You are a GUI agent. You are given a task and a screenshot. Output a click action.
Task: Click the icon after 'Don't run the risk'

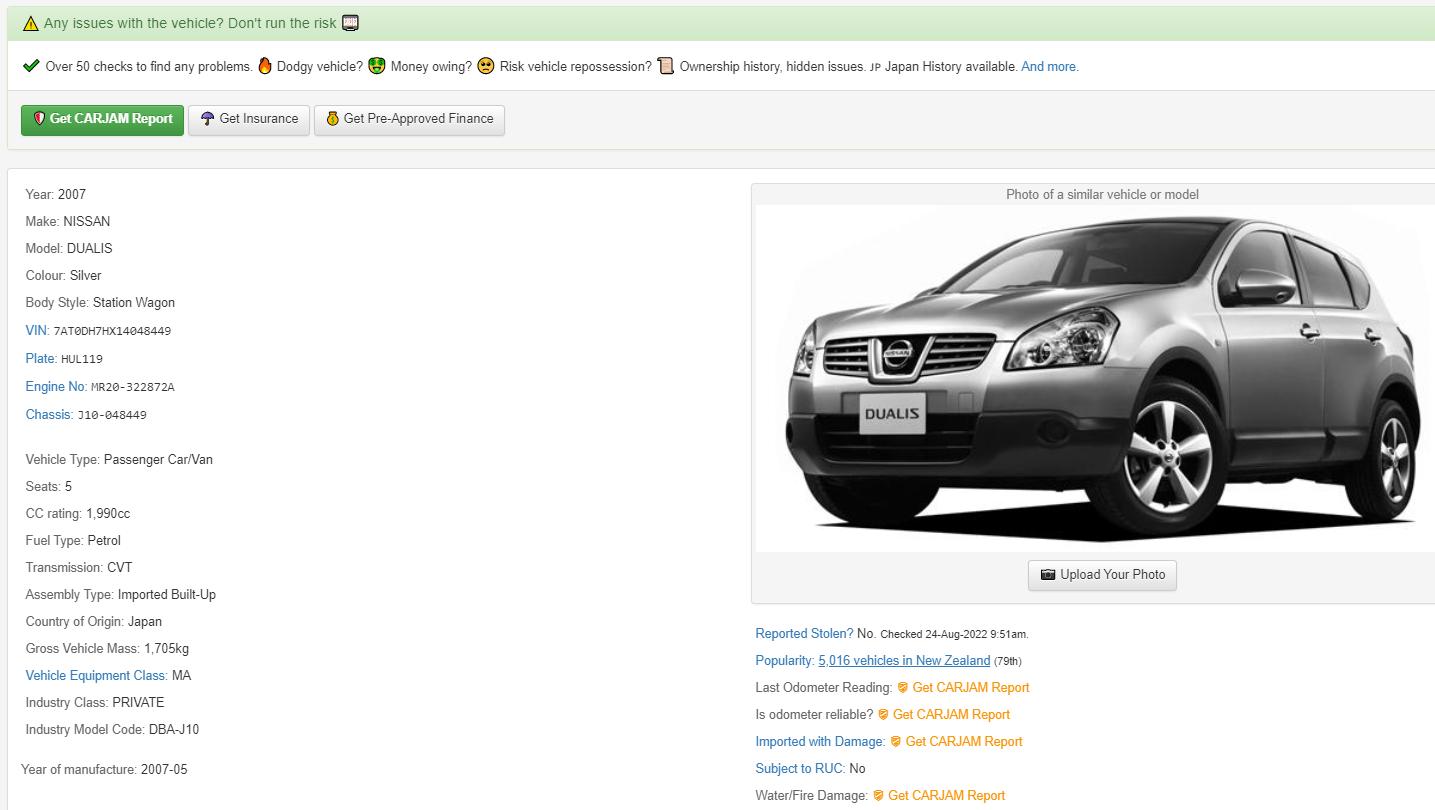[x=350, y=23]
